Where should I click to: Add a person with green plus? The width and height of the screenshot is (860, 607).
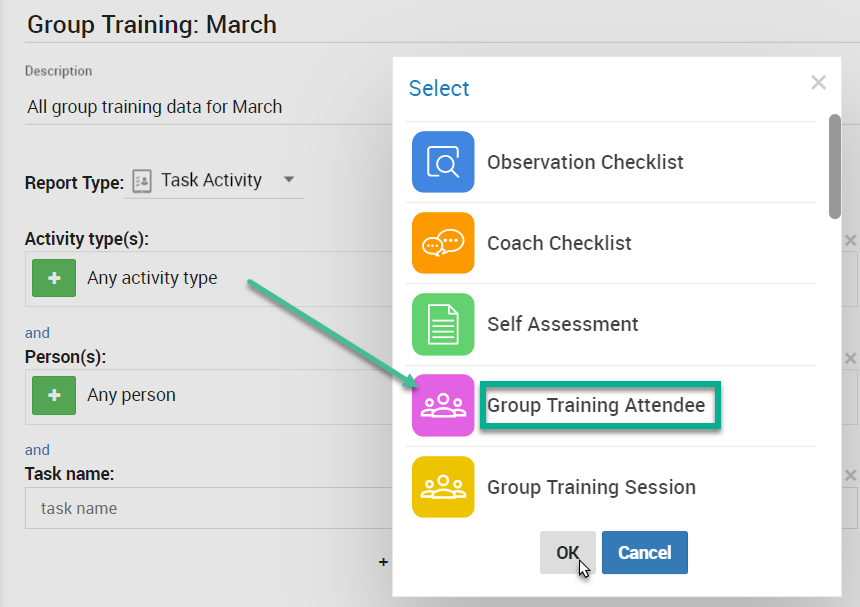click(54, 395)
